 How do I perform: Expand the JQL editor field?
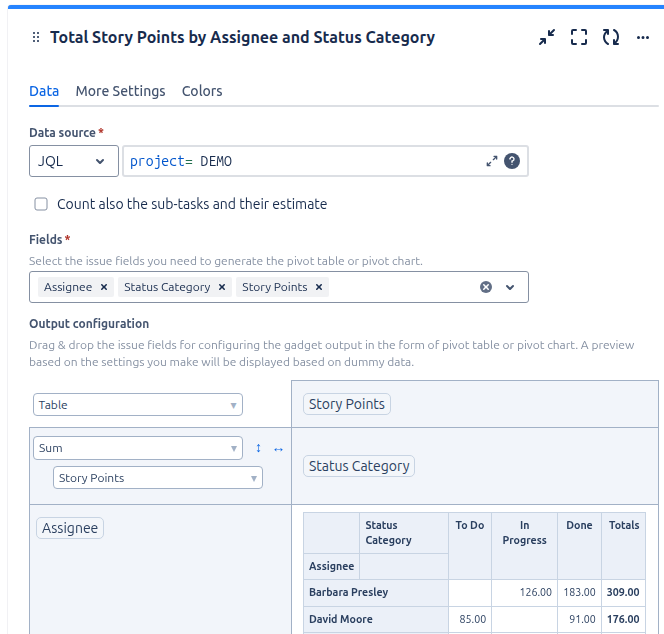coord(491,161)
